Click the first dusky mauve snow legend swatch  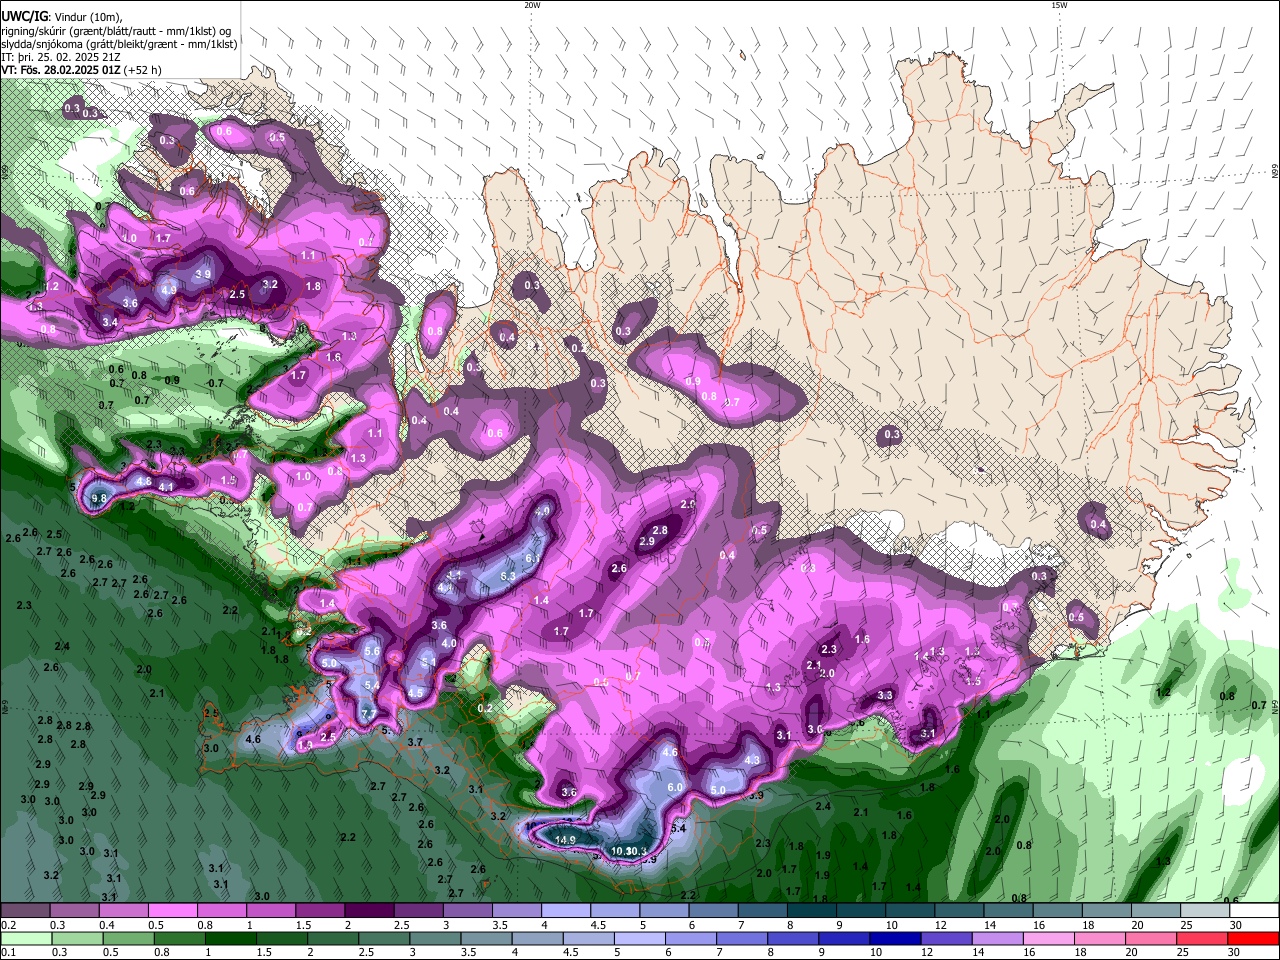pyautogui.click(x=25, y=910)
